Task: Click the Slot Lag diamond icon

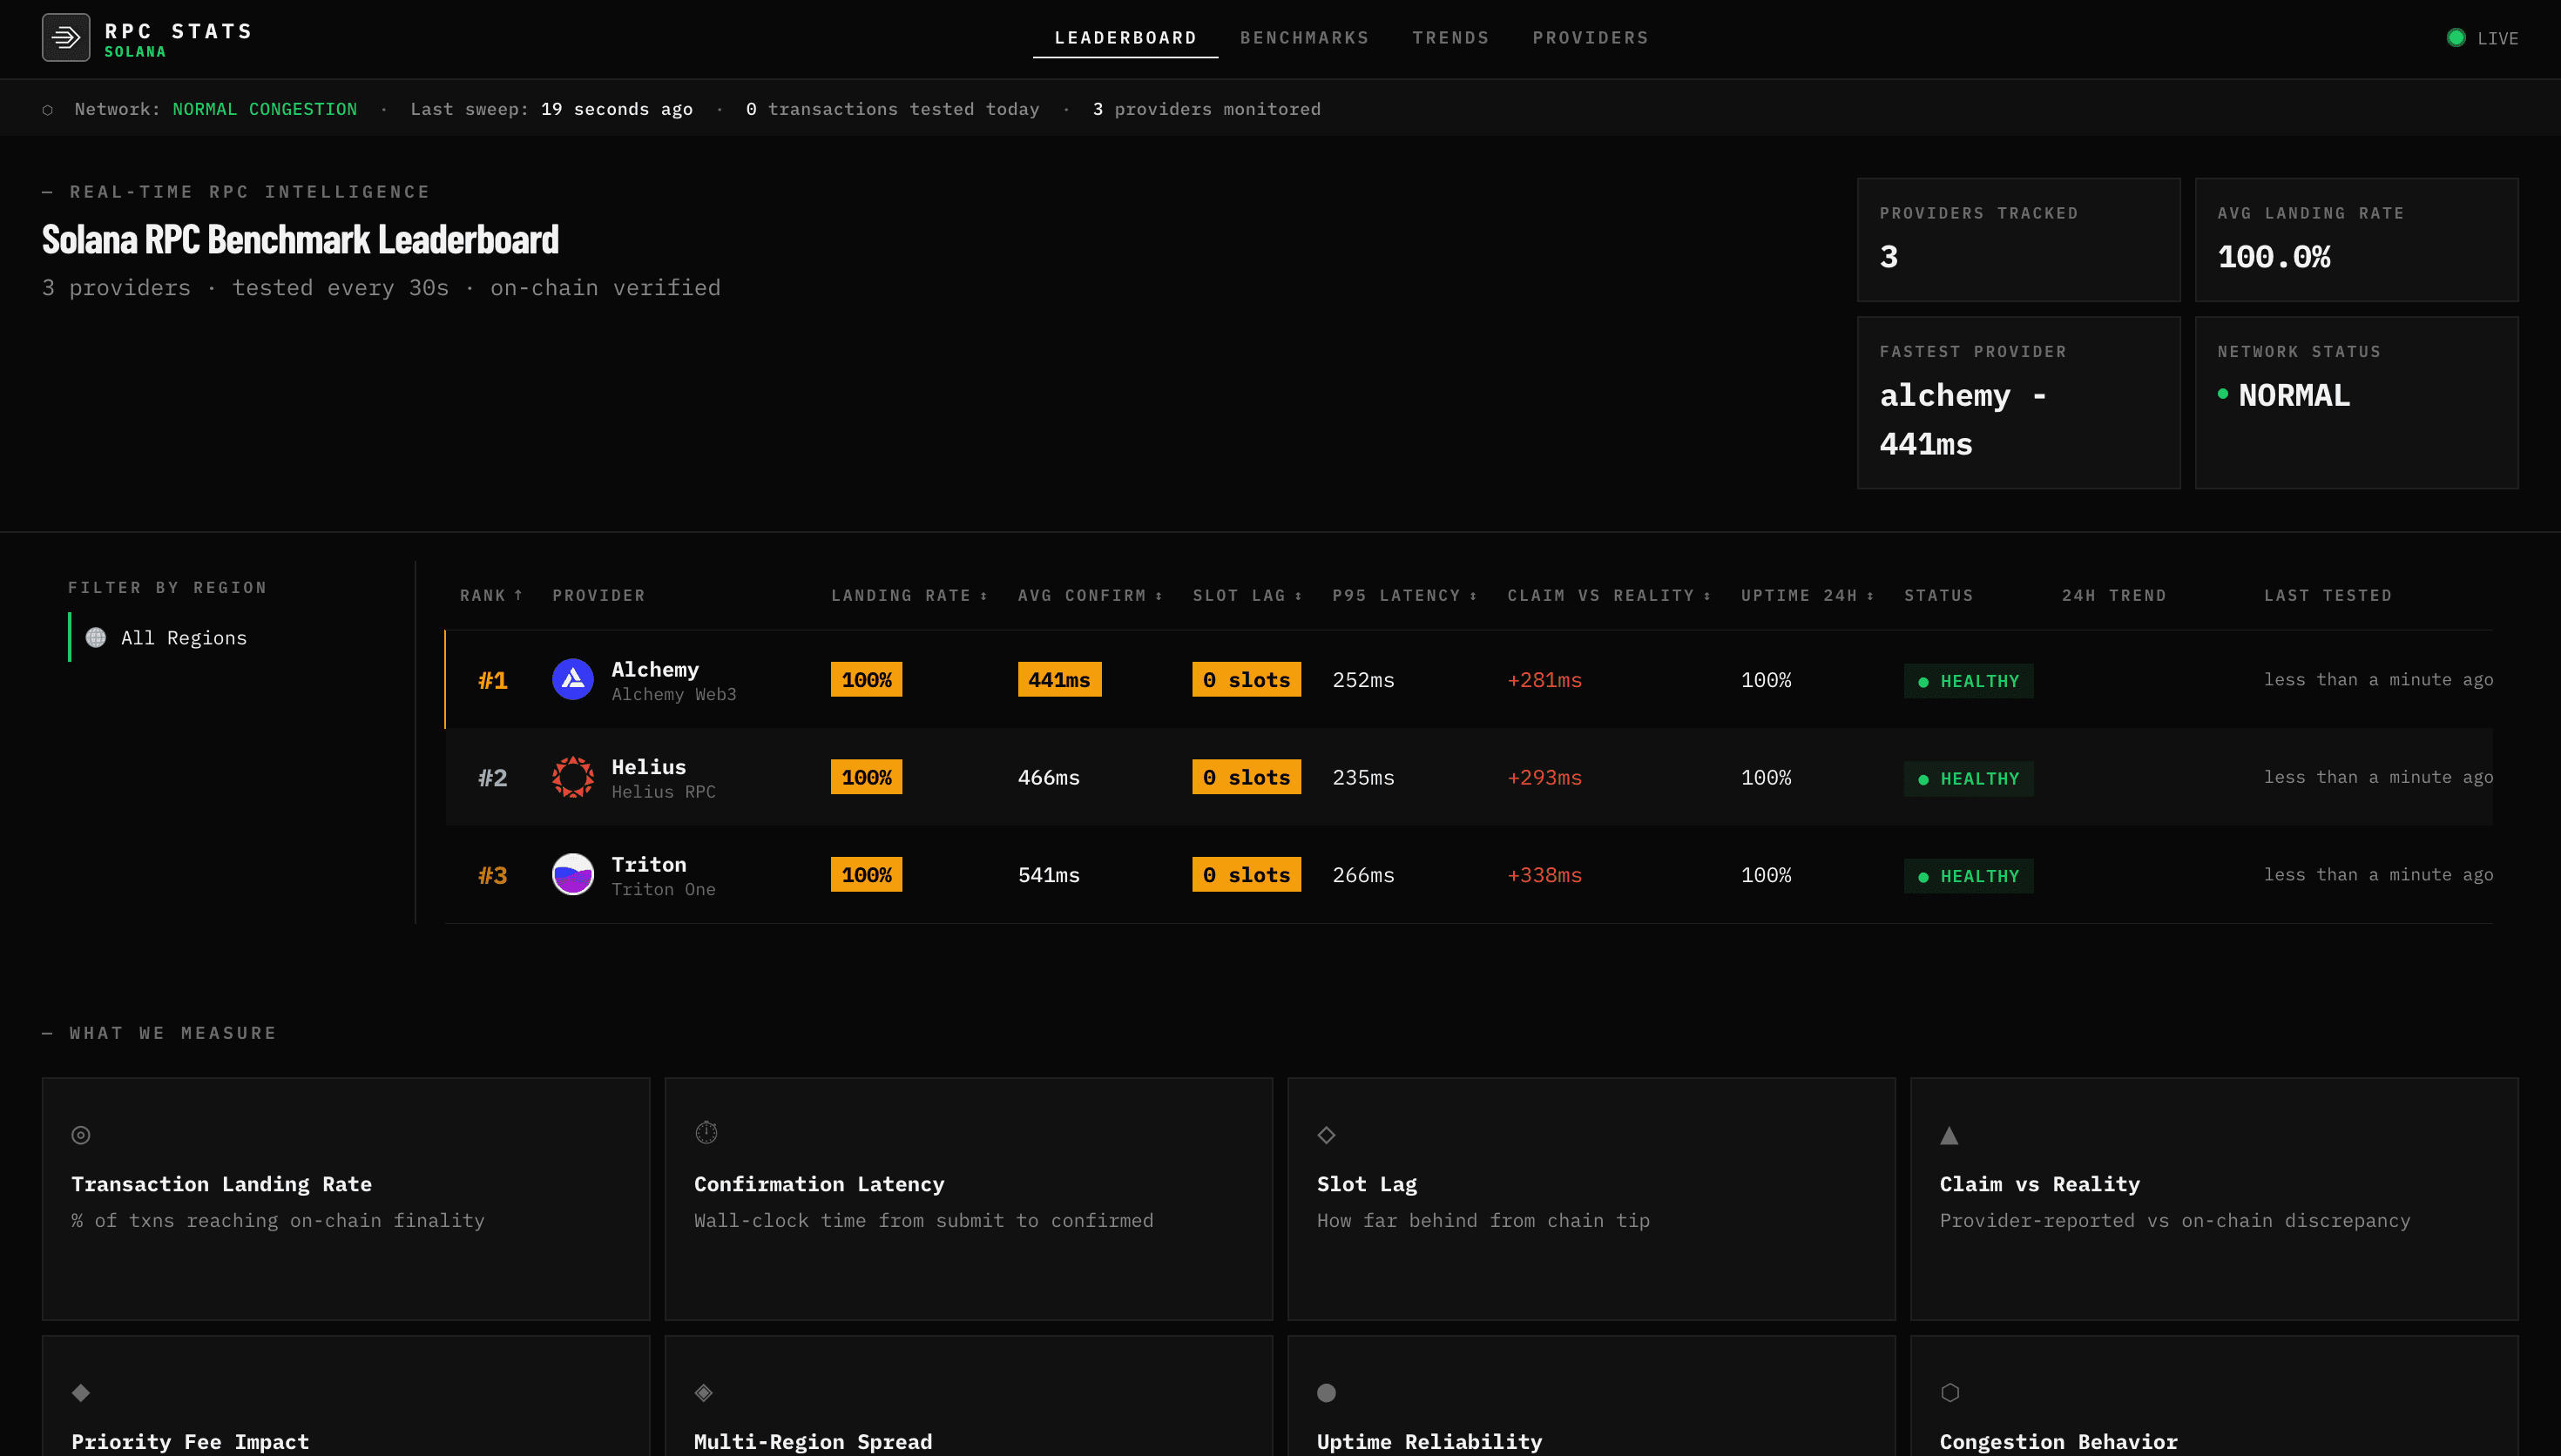Action: tap(1326, 1135)
